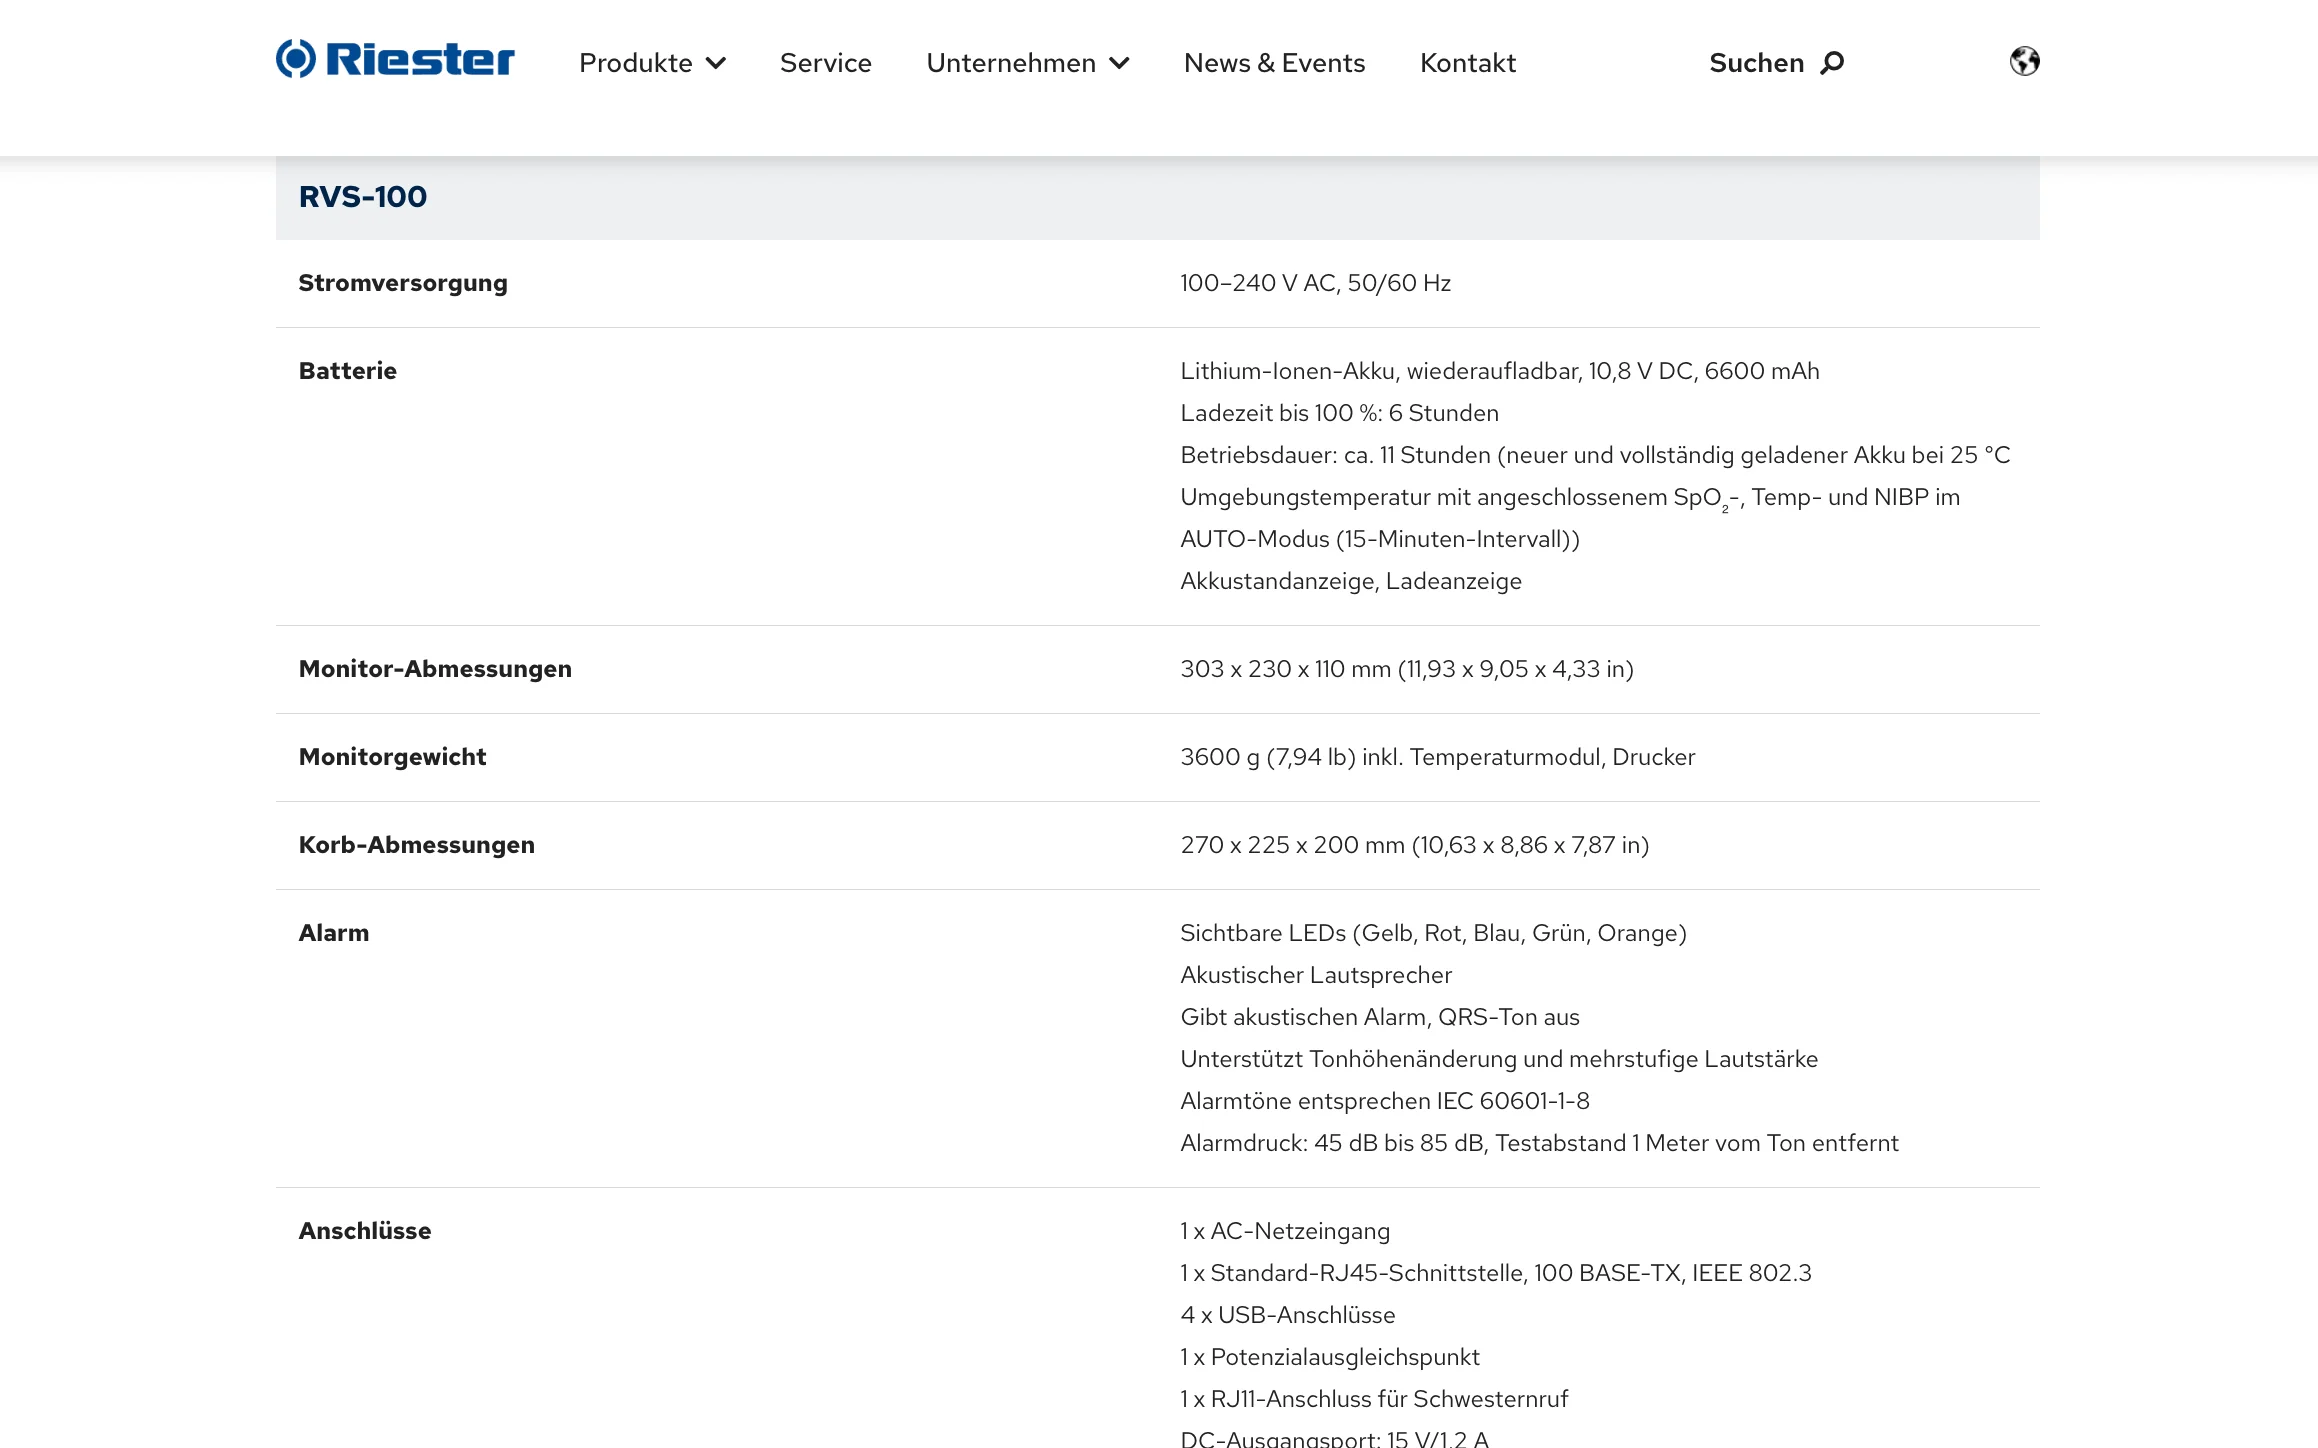Image resolution: width=2318 pixels, height=1448 pixels.
Task: Expand the Unternehmen dropdown chevron
Action: pos(1119,63)
